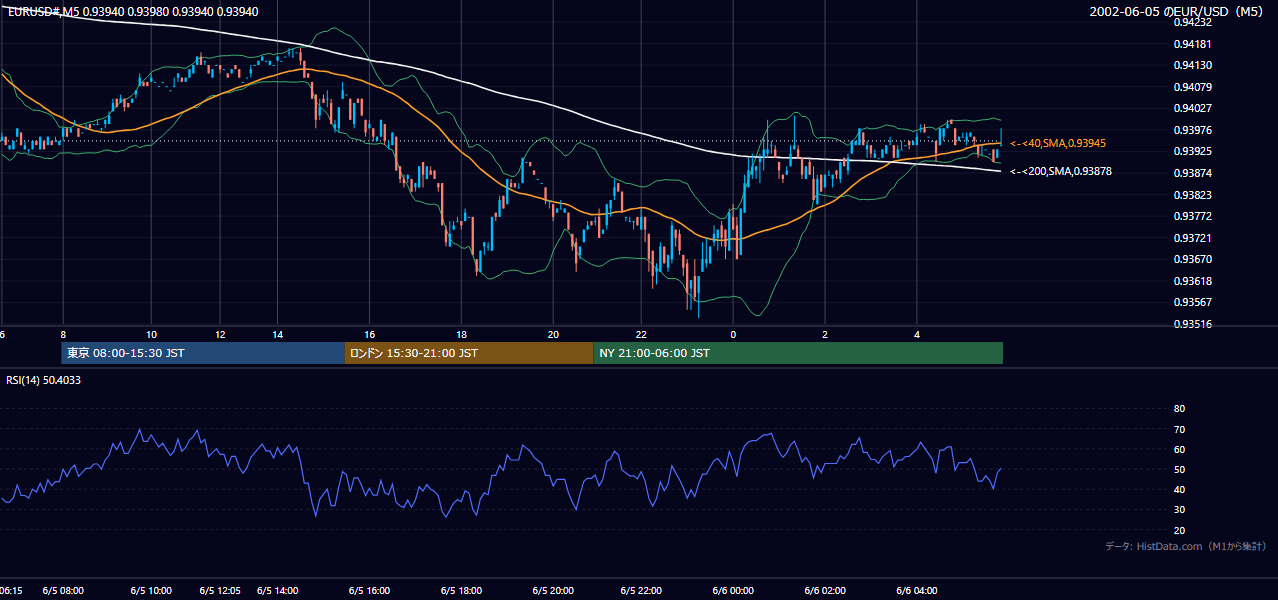The width and height of the screenshot is (1278, 600).
Task: Click the 0.94181 price axis label
Action: [x=1193, y=44]
